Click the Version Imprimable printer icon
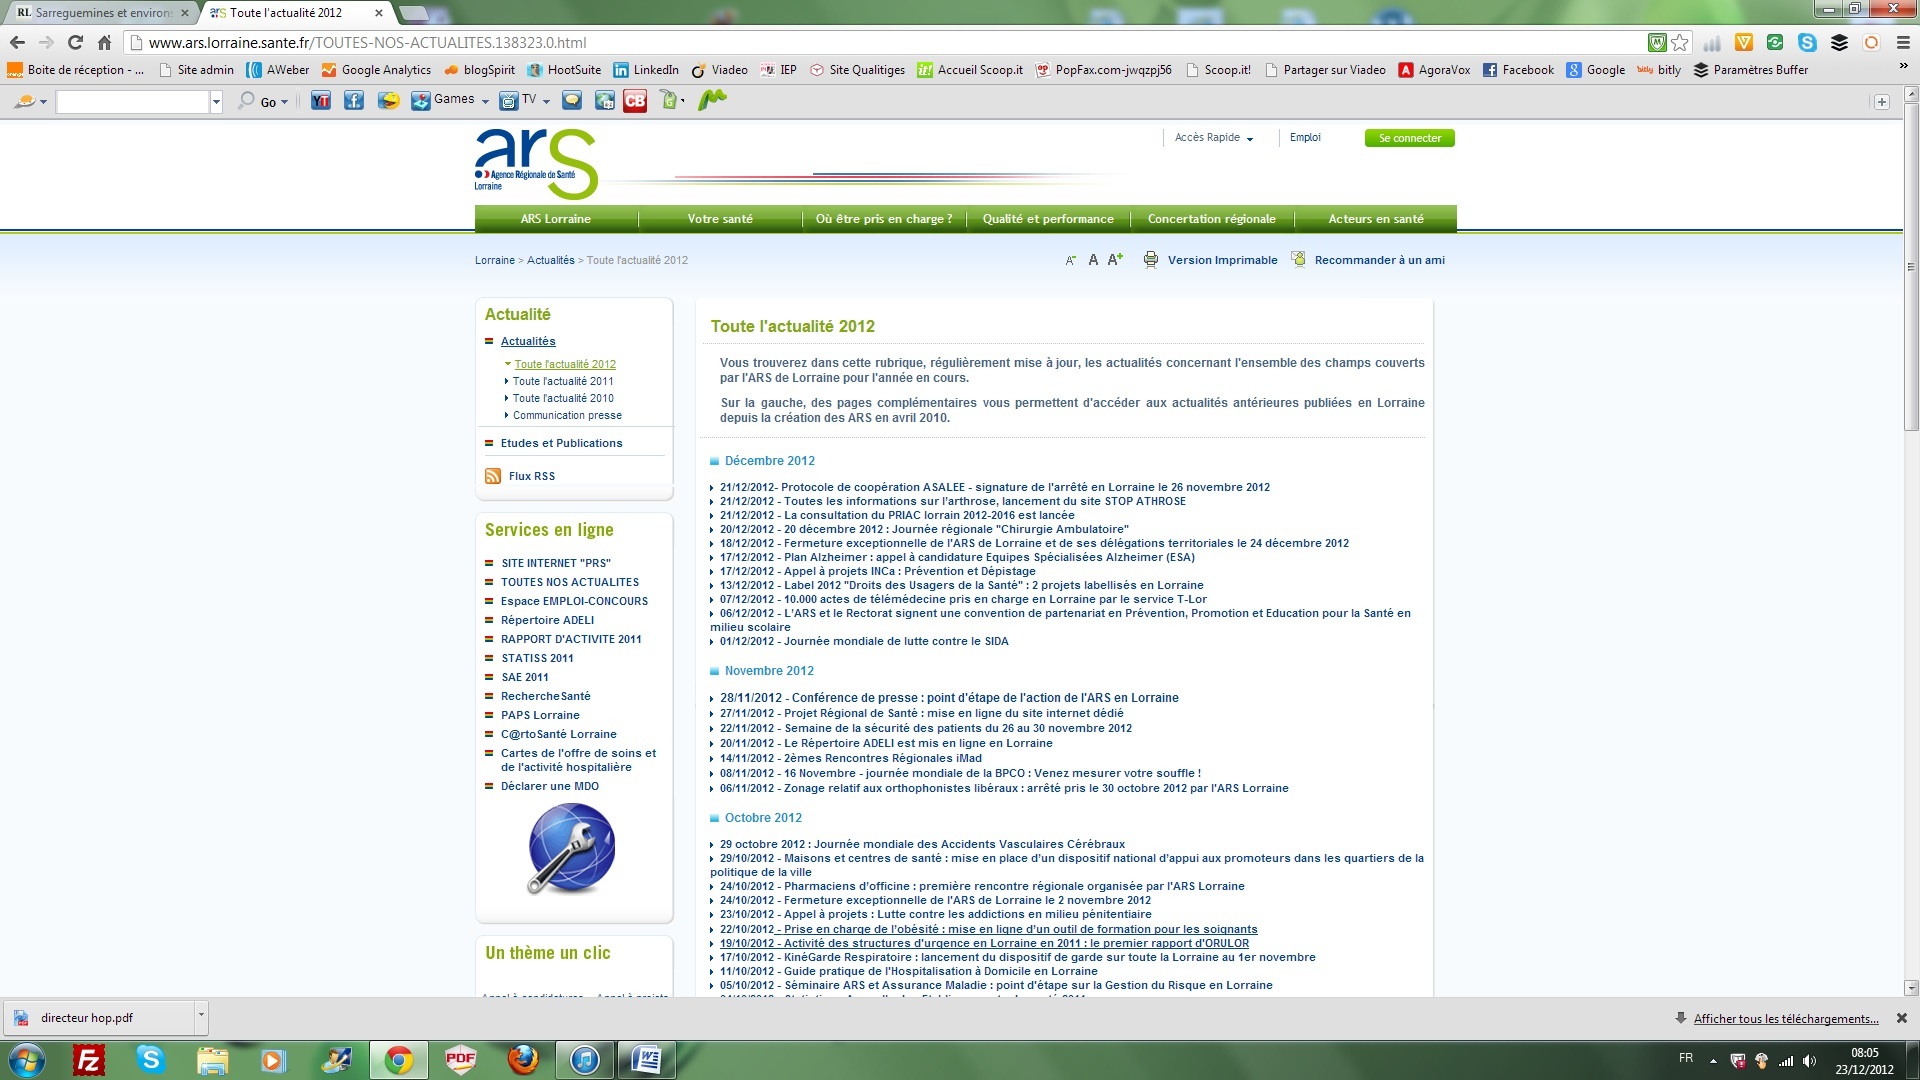Screen dimensions: 1920x1080 click(1151, 260)
